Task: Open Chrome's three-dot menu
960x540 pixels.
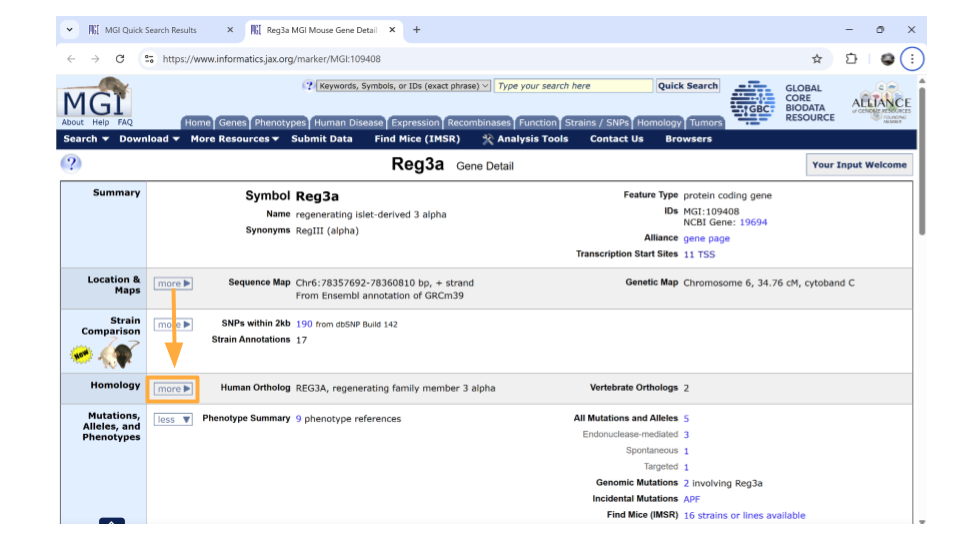Action: coord(912,59)
